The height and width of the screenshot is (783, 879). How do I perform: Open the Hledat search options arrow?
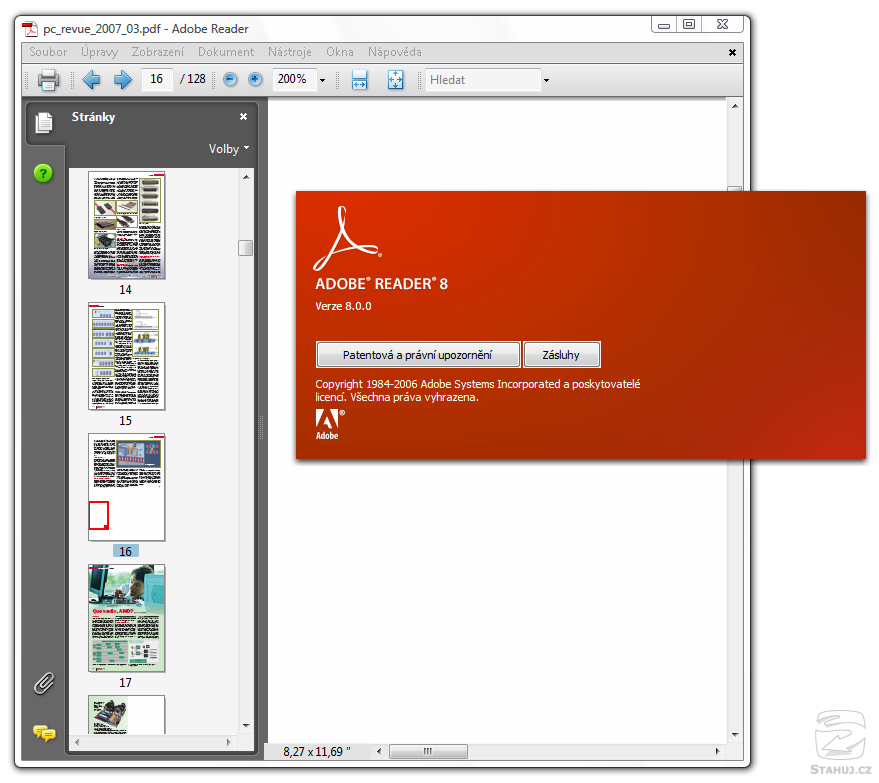coord(546,80)
